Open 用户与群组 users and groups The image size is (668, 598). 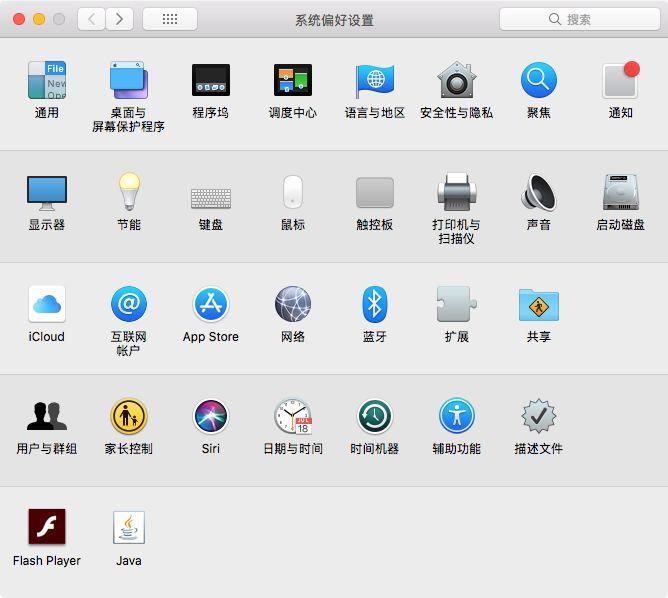47,416
